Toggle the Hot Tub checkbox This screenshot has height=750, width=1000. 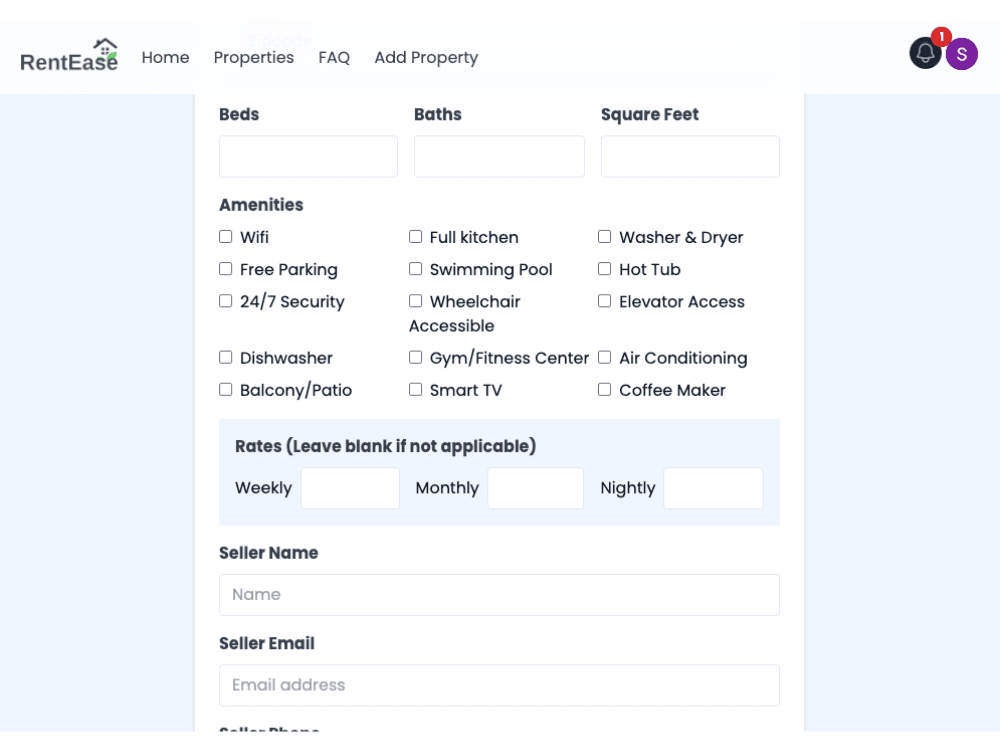[604, 268]
